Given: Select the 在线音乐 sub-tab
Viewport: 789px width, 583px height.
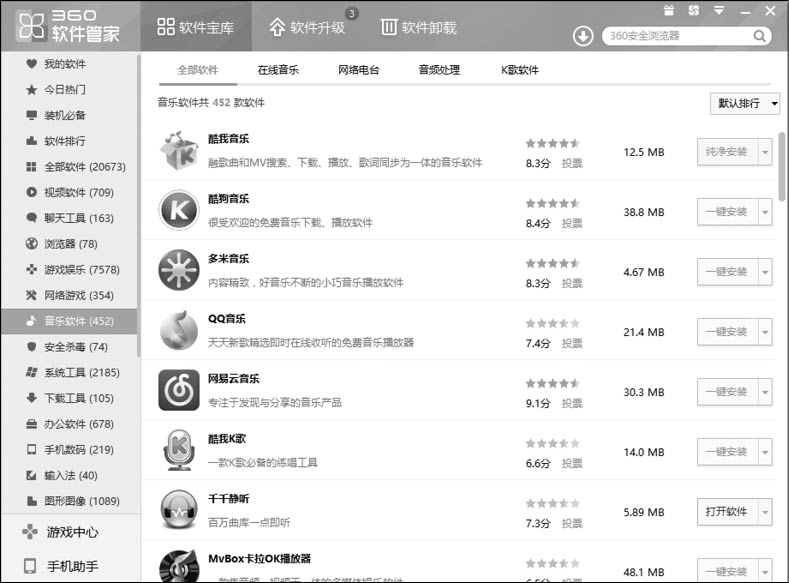Looking at the screenshot, I should pyautogui.click(x=278, y=70).
